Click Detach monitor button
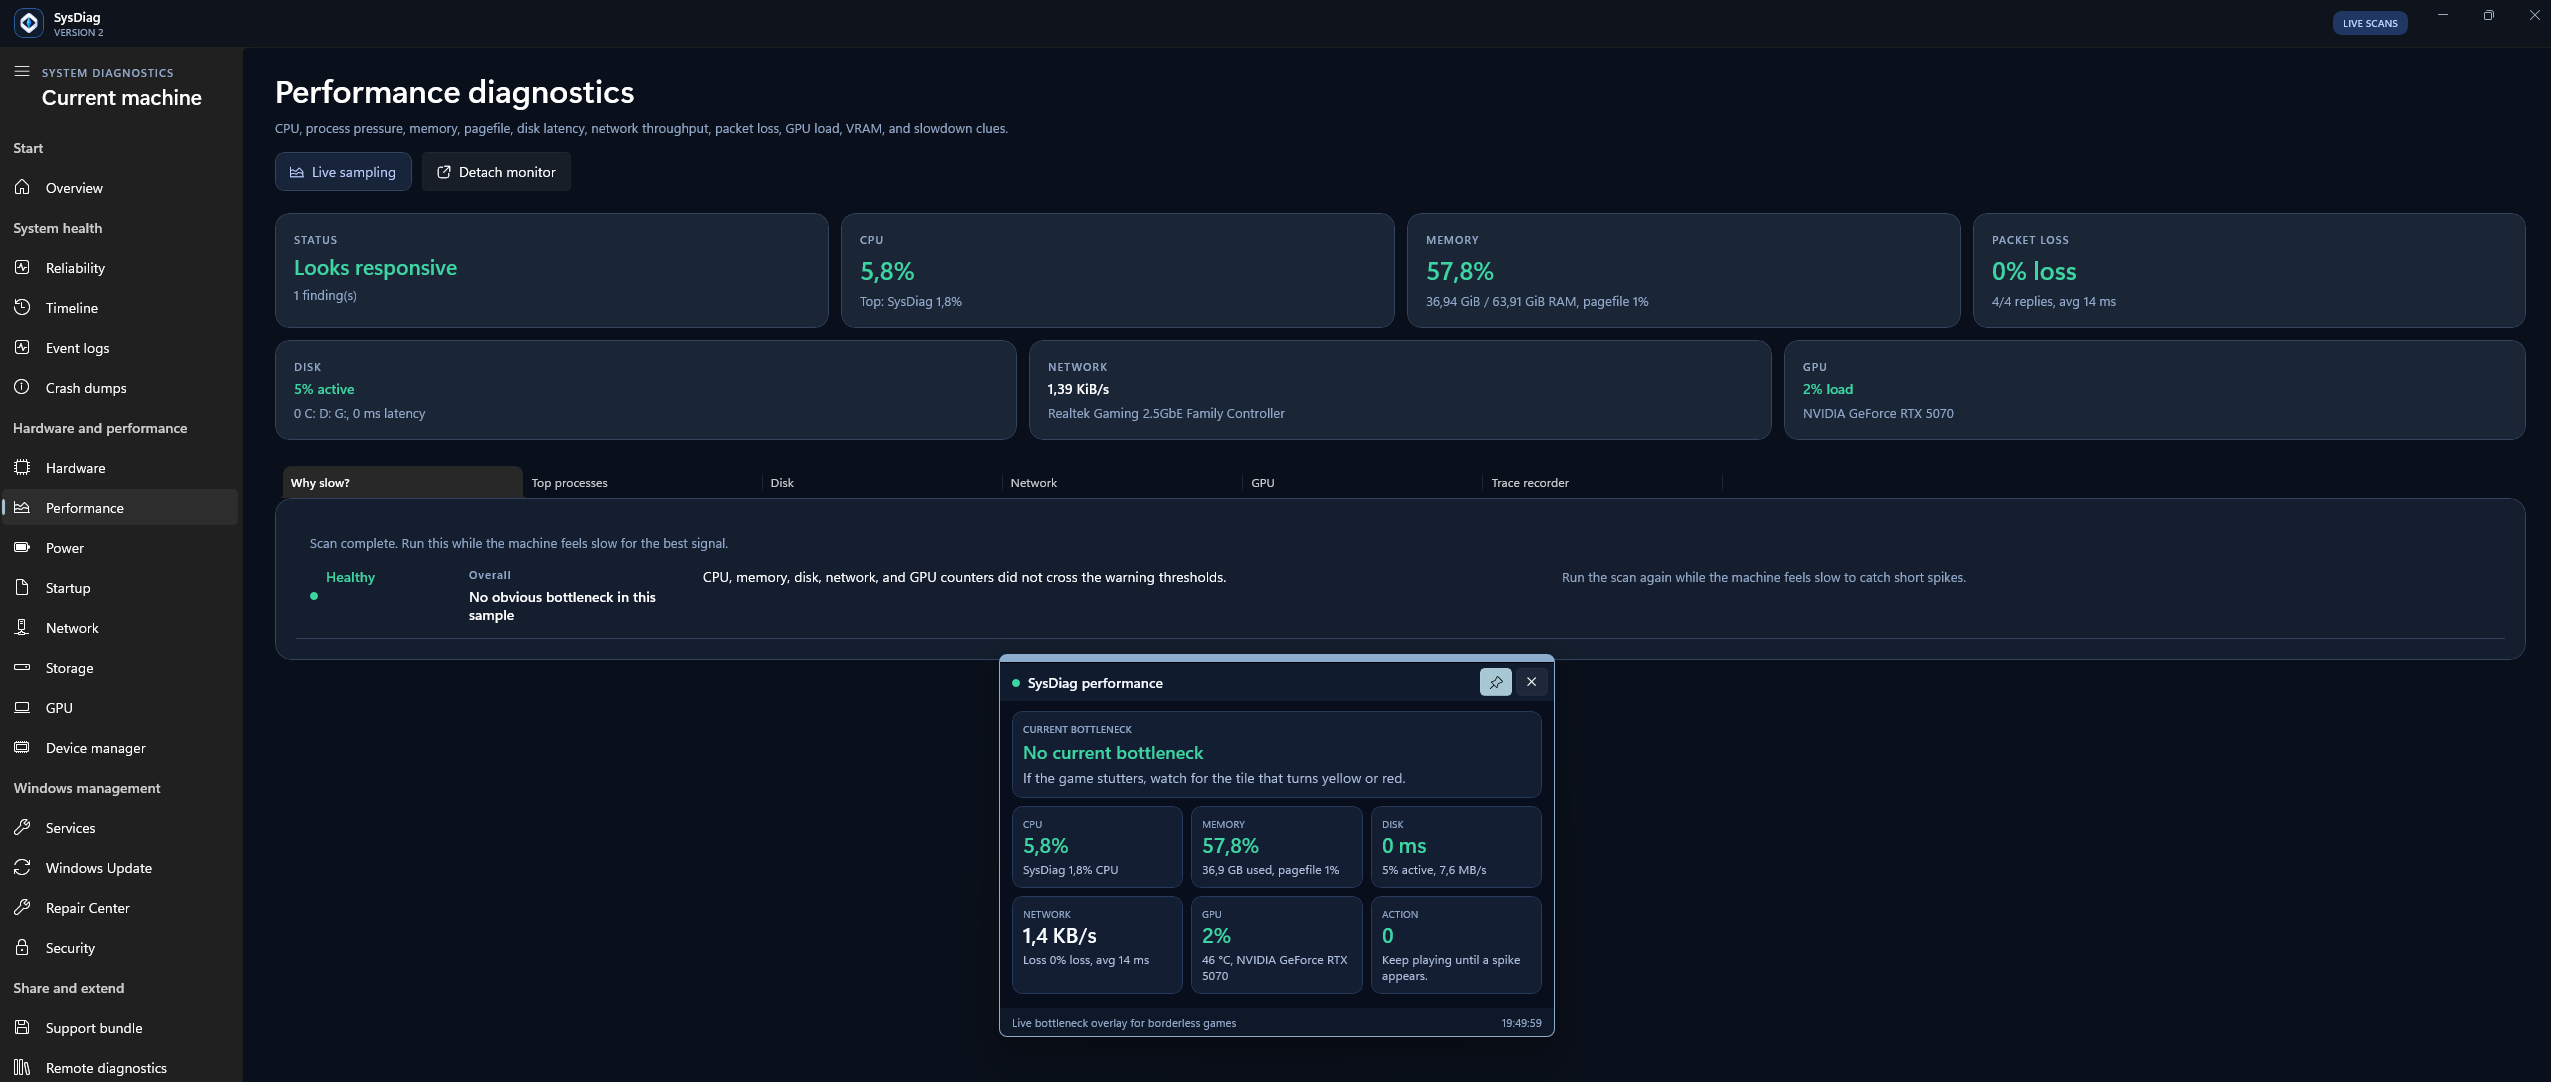The width and height of the screenshot is (2551, 1082). (496, 172)
